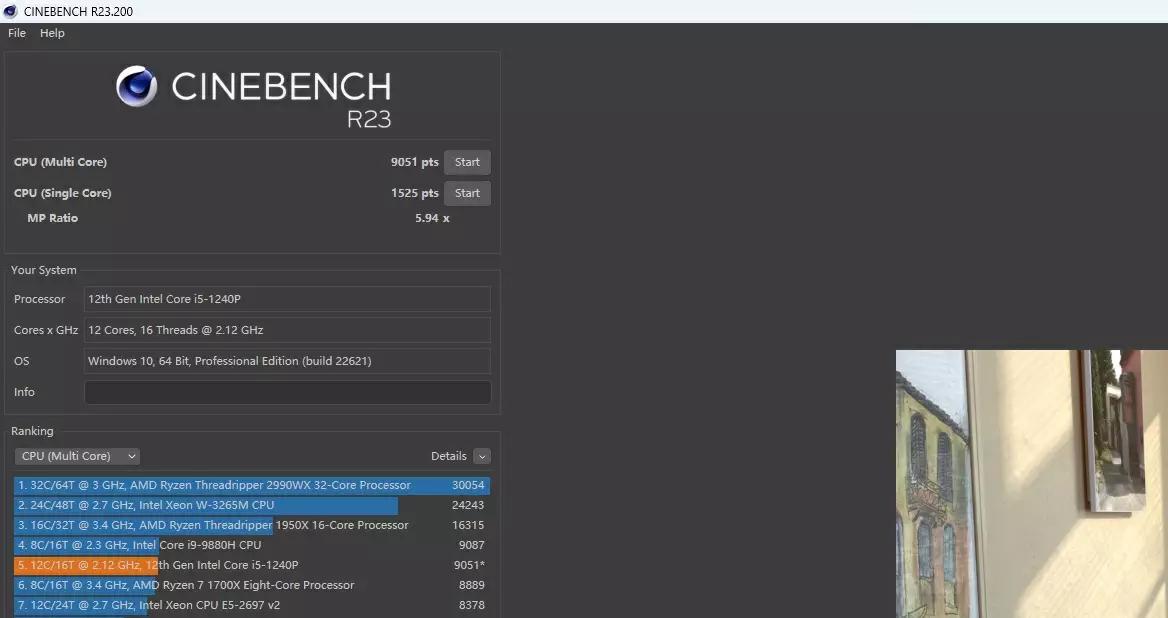Image resolution: width=1168 pixels, height=618 pixels.
Task: Click the Details label in Ranking
Action: (x=448, y=456)
